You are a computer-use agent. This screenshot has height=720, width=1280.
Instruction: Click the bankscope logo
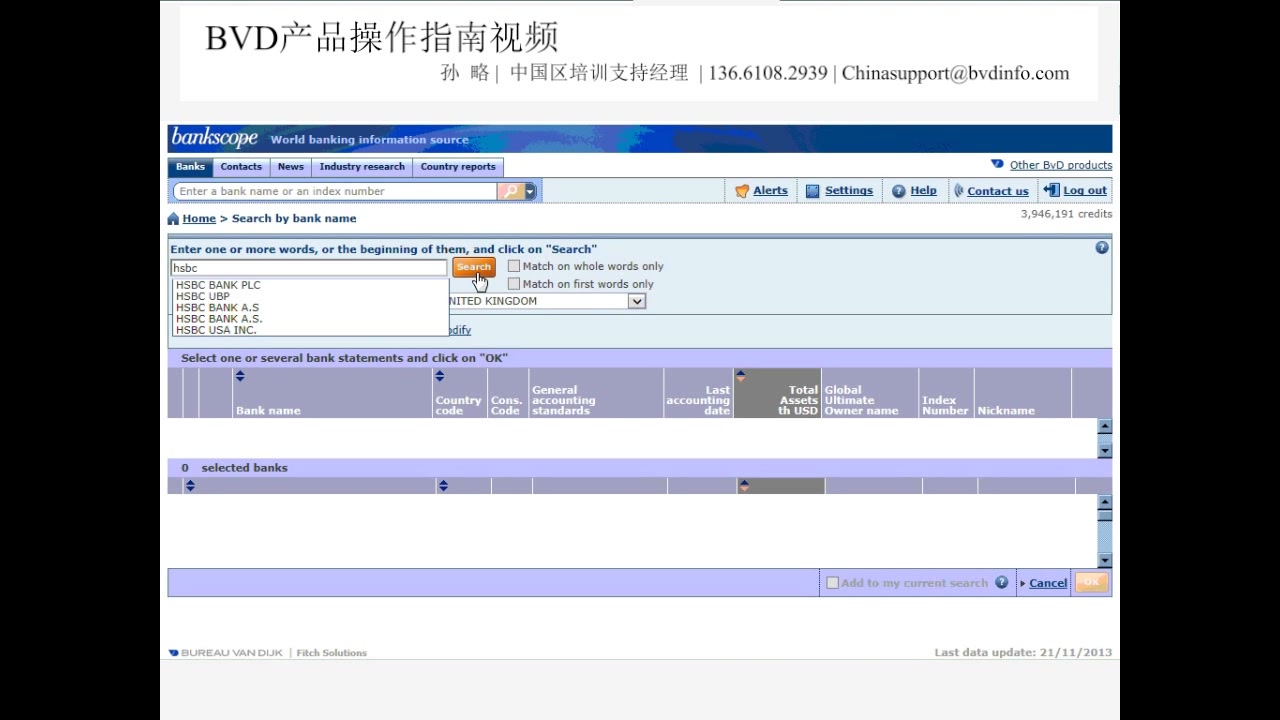pyautogui.click(x=214, y=138)
